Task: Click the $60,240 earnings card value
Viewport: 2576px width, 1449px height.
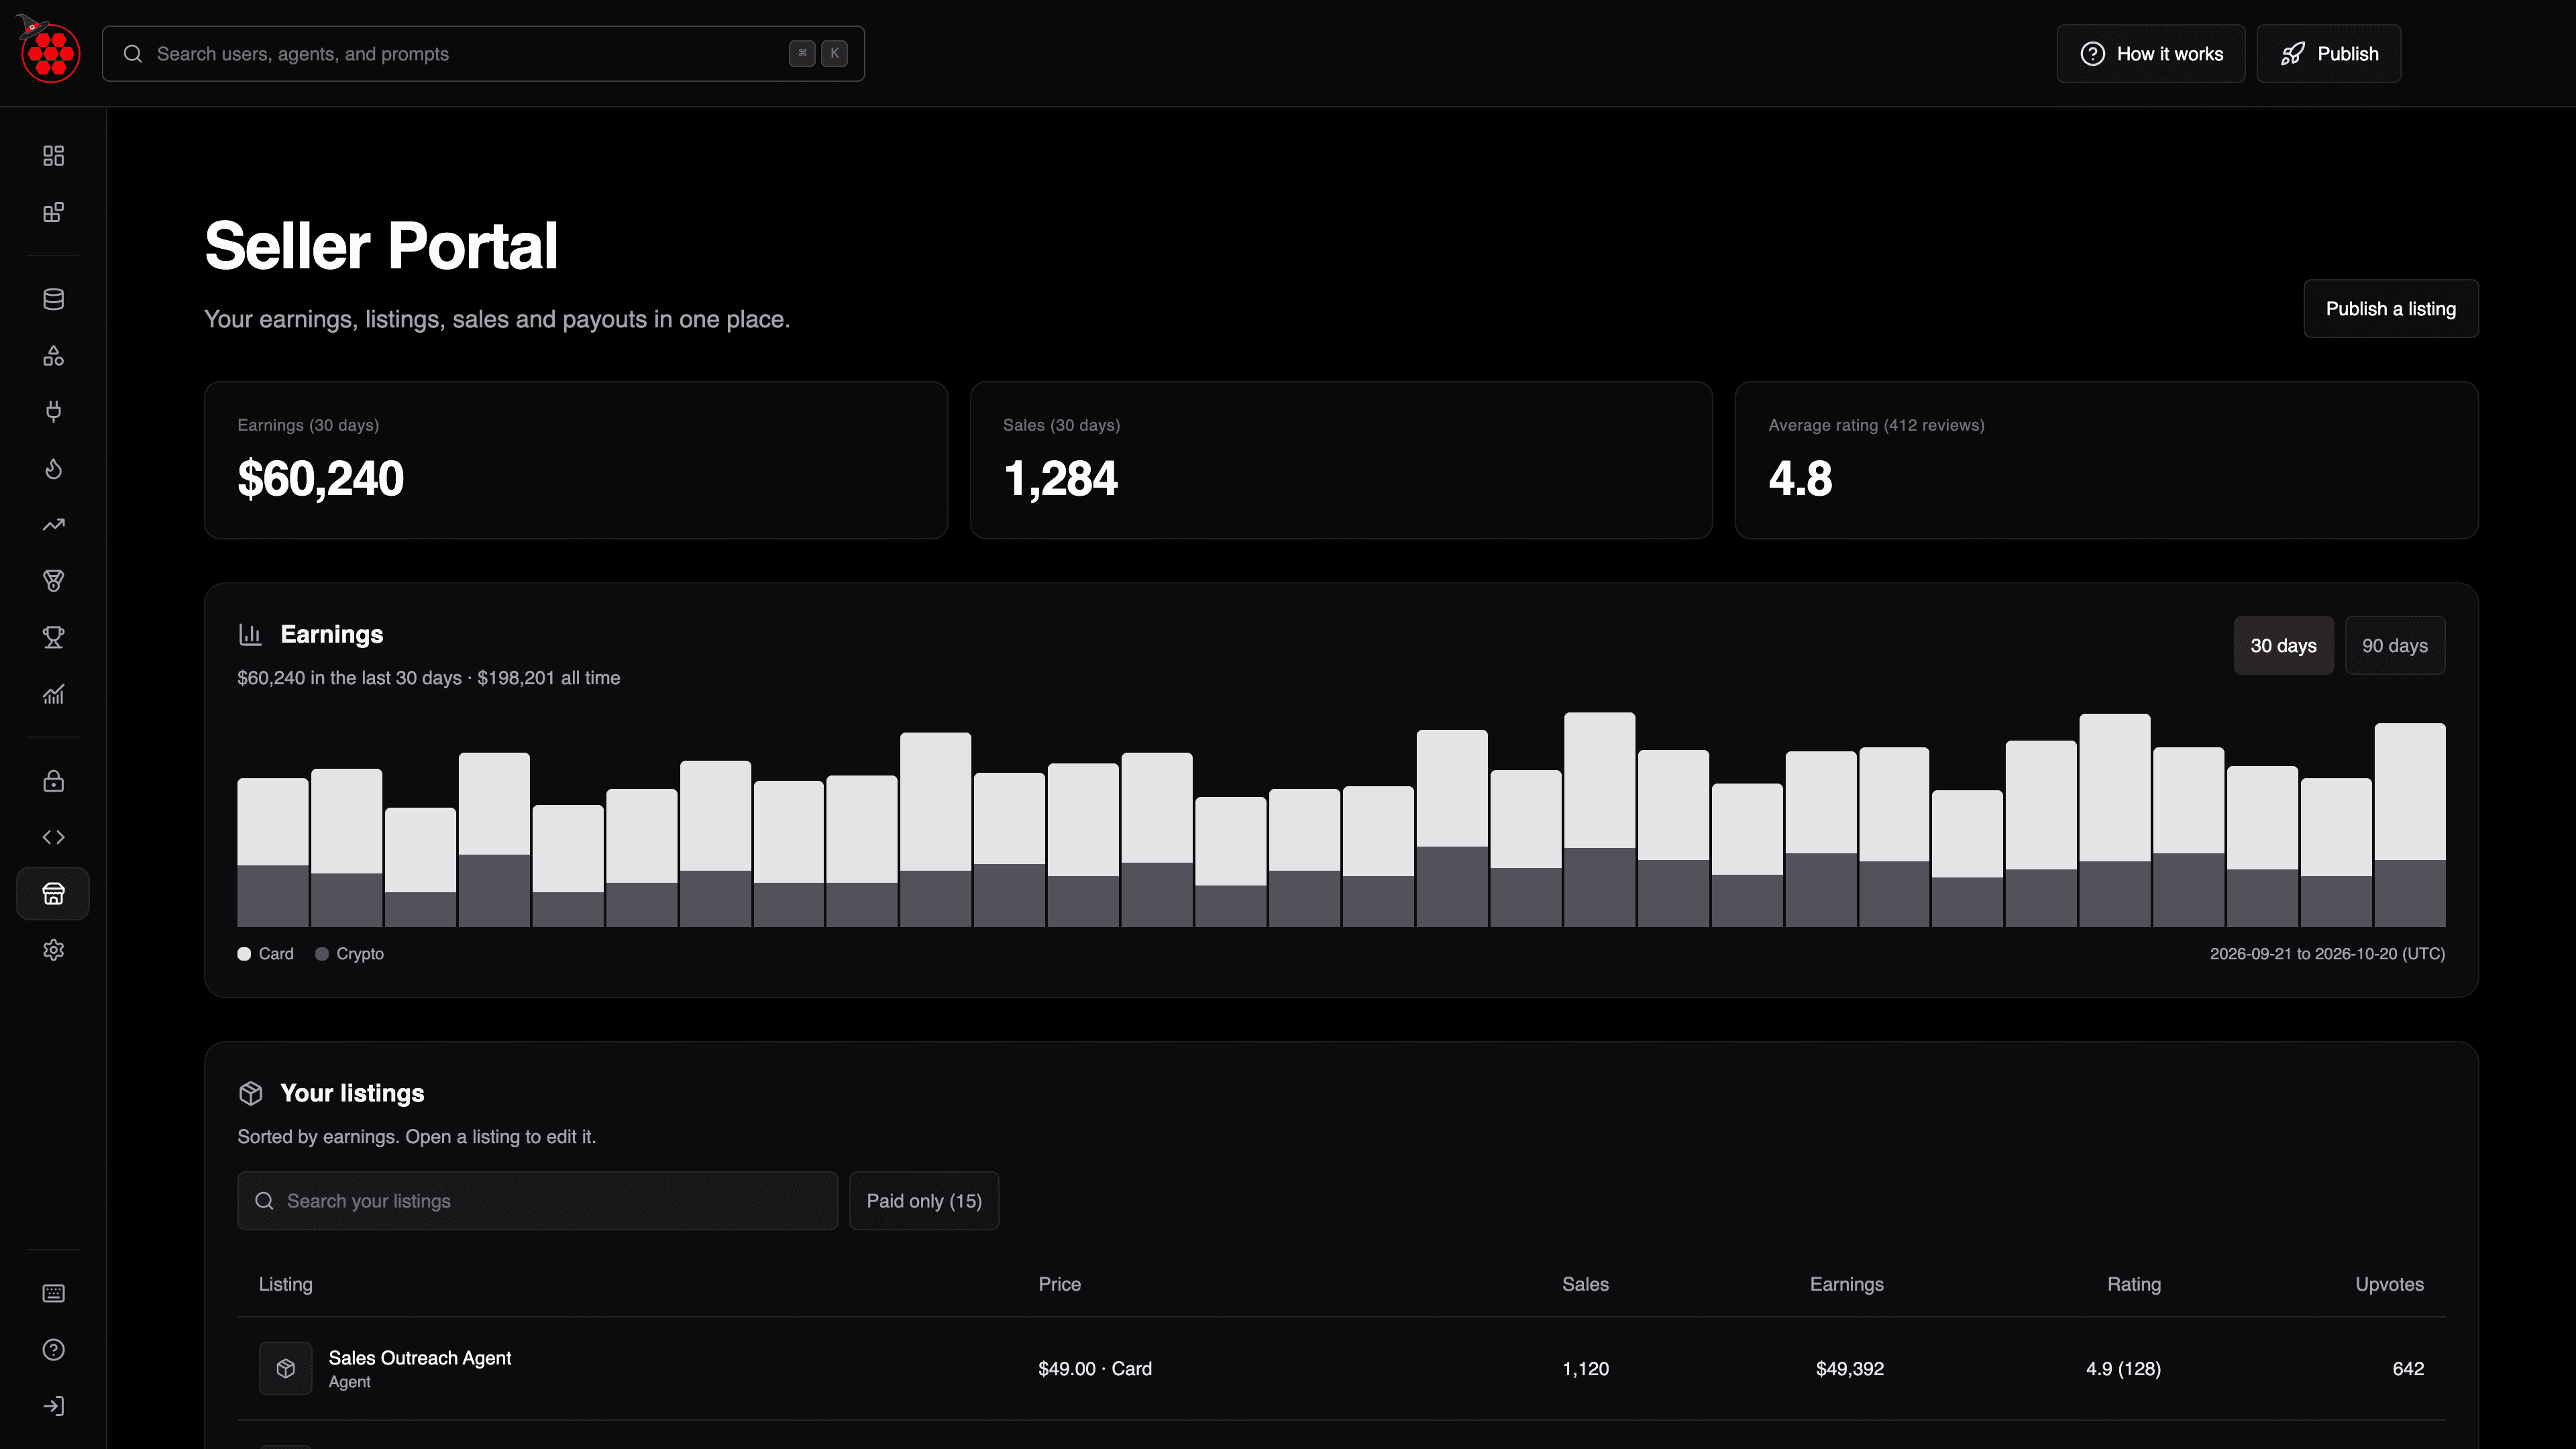Action: point(320,479)
